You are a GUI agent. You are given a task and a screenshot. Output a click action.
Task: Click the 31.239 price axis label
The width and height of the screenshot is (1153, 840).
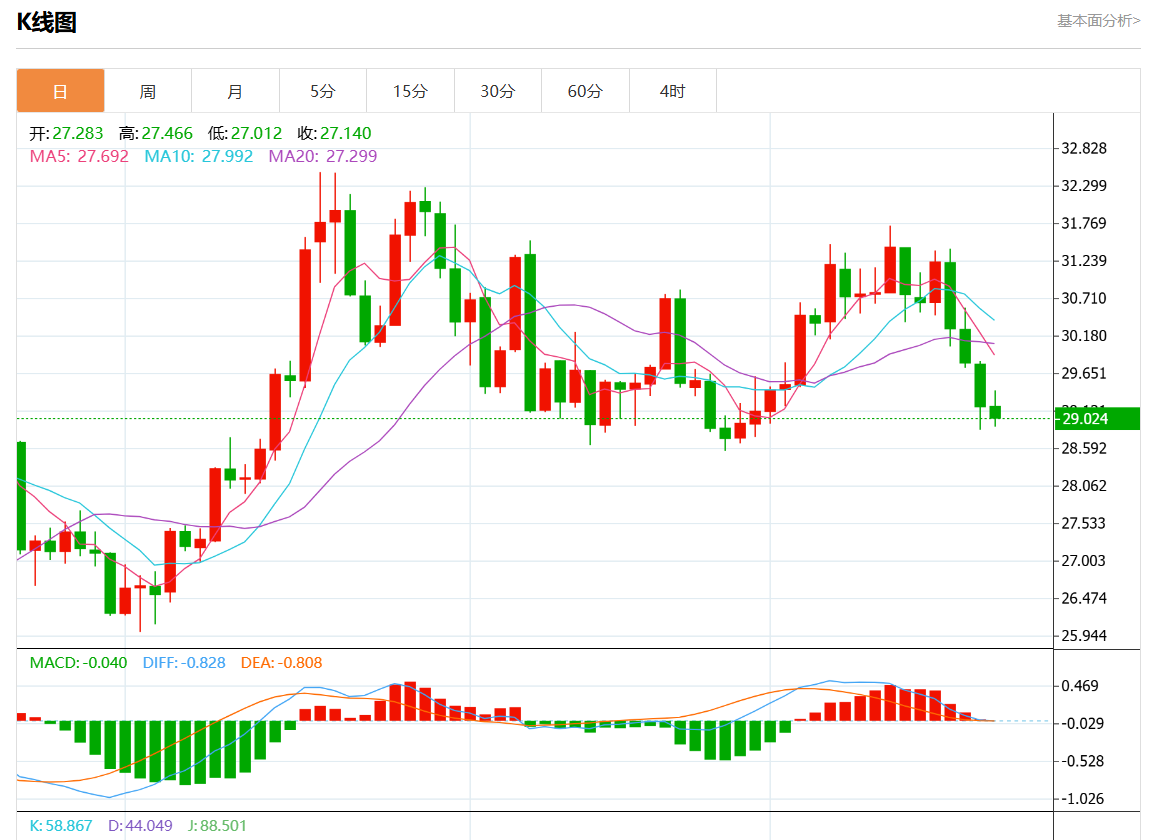pyautogui.click(x=1084, y=261)
